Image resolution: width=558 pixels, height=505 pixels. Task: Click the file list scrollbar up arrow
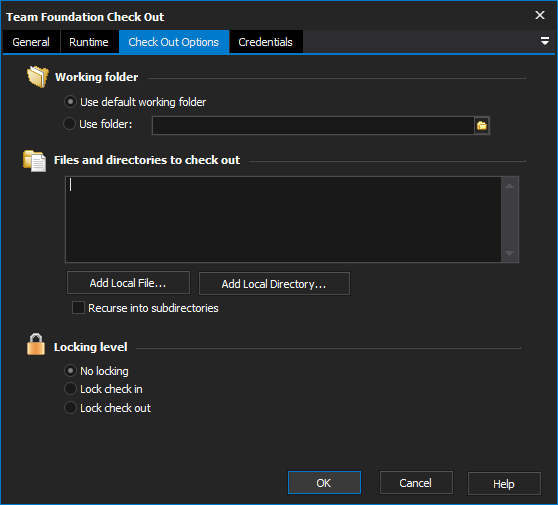tap(509, 185)
